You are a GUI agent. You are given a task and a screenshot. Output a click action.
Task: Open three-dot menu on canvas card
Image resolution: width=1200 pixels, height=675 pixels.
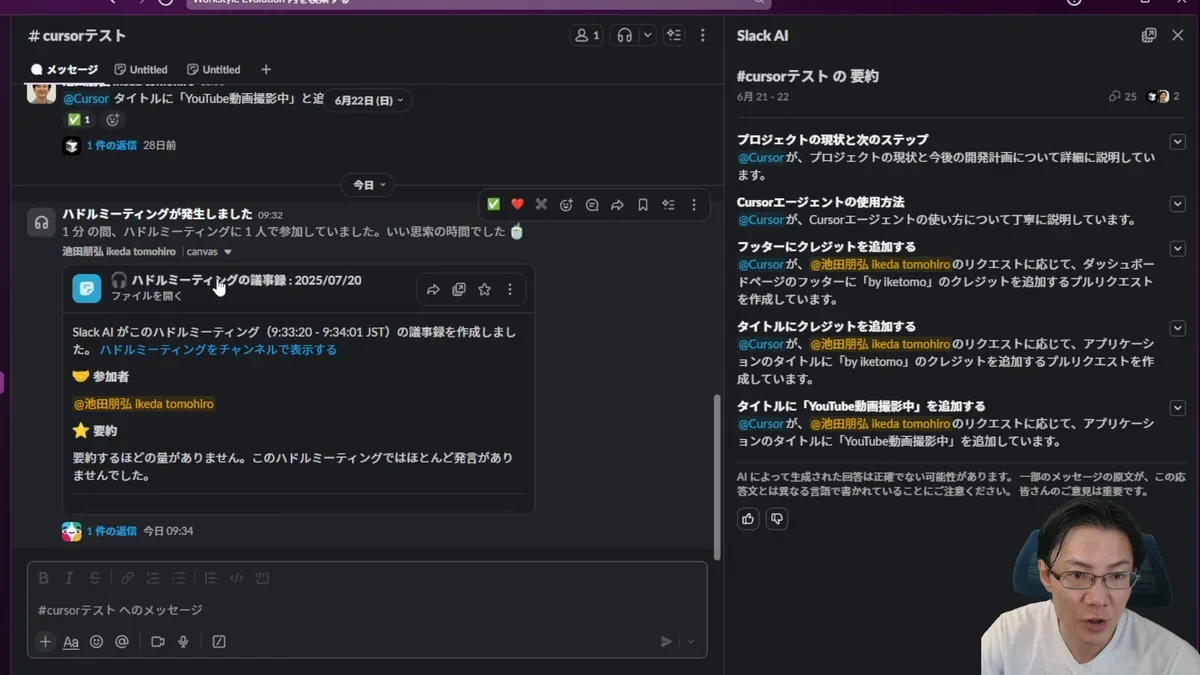510,289
